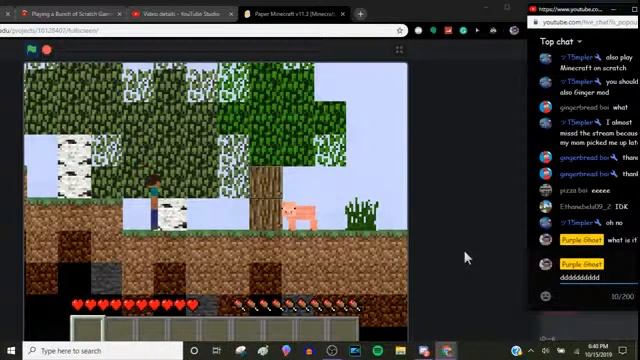640x360 pixels.
Task: Click the Purple Ghost 'what is it' message badge
Action: coord(582,240)
